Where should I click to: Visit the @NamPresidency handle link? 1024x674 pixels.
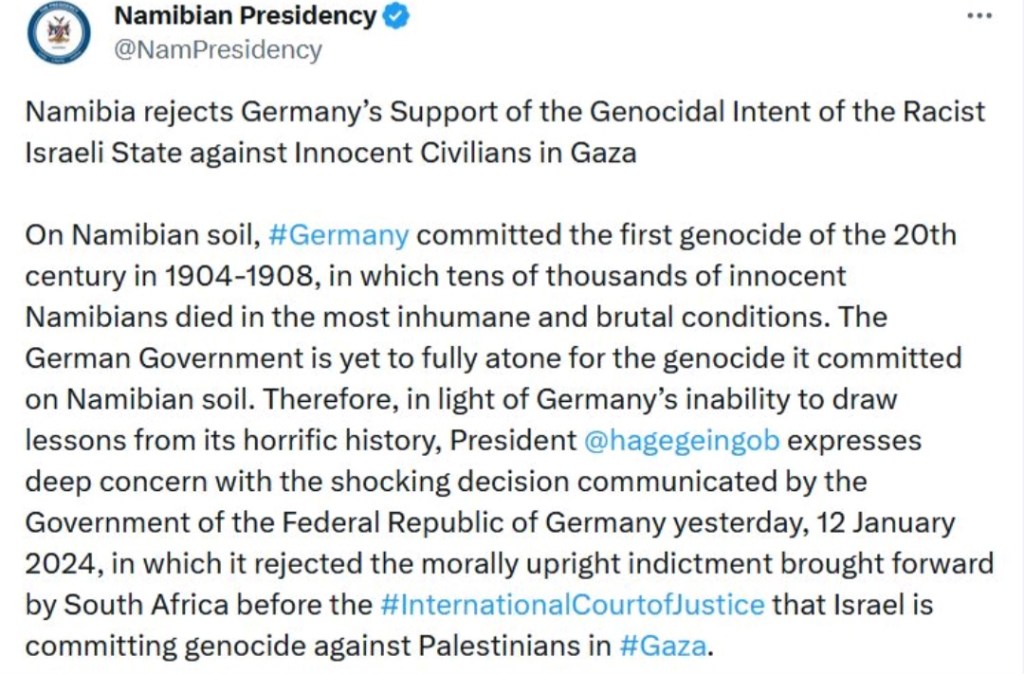click(x=219, y=50)
